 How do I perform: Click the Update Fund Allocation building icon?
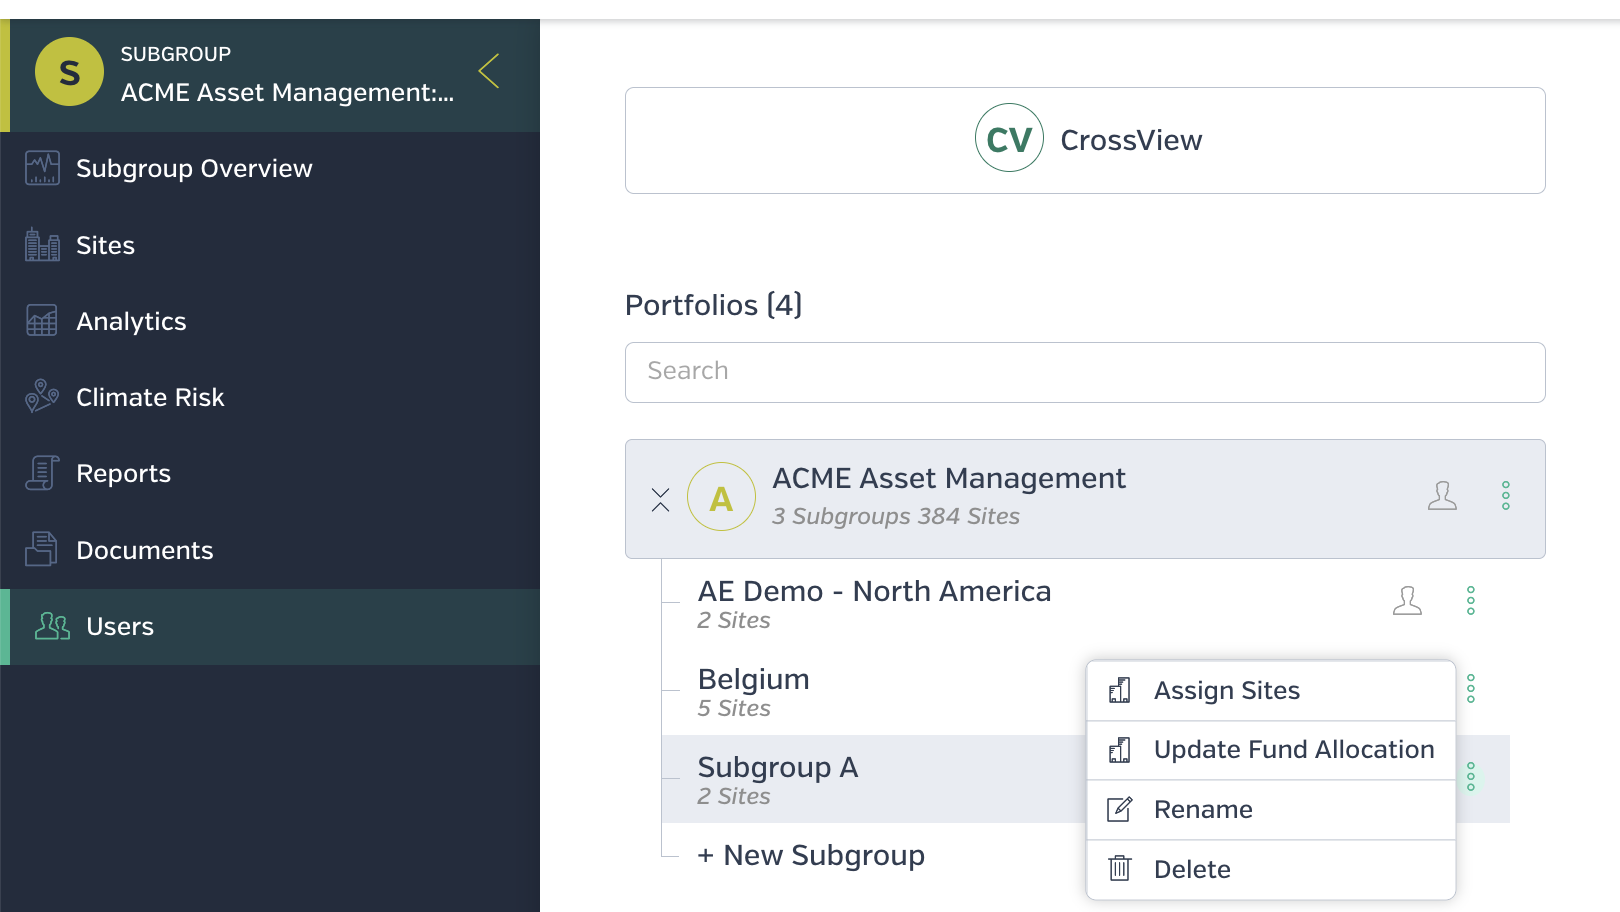(x=1120, y=750)
